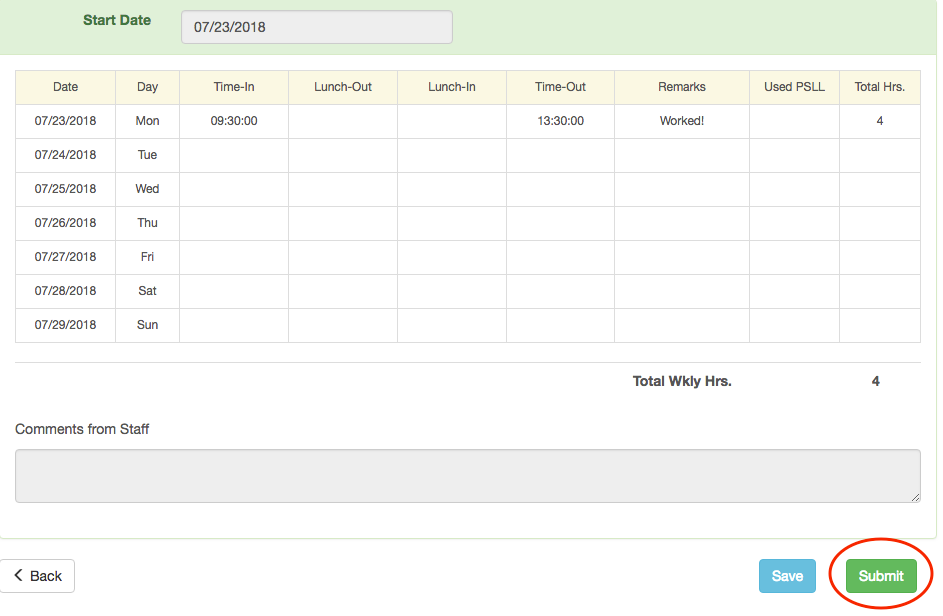This screenshot has width=943, height=616.
Task: Select Wednesday's Time-Out cell
Action: [560, 189]
